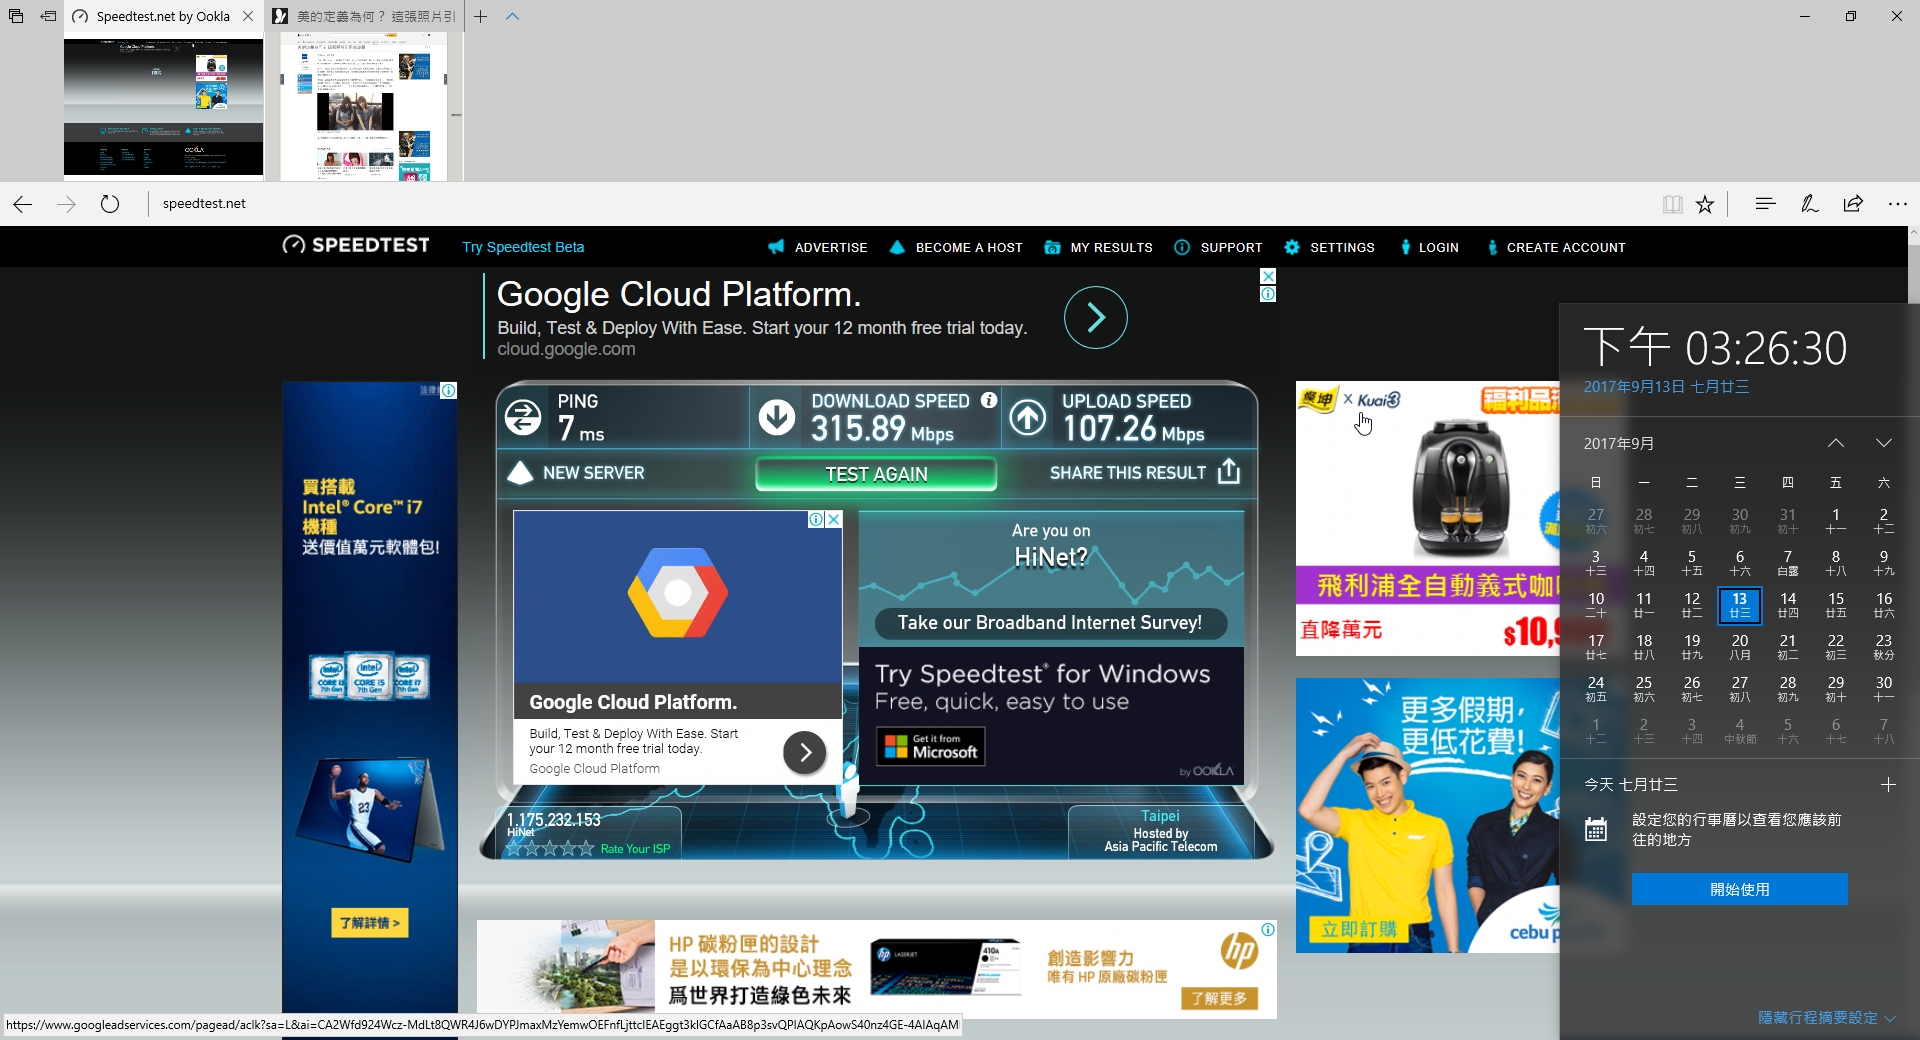This screenshot has width=1920, height=1040.
Task: Go back with the back arrow
Action: (x=23, y=204)
